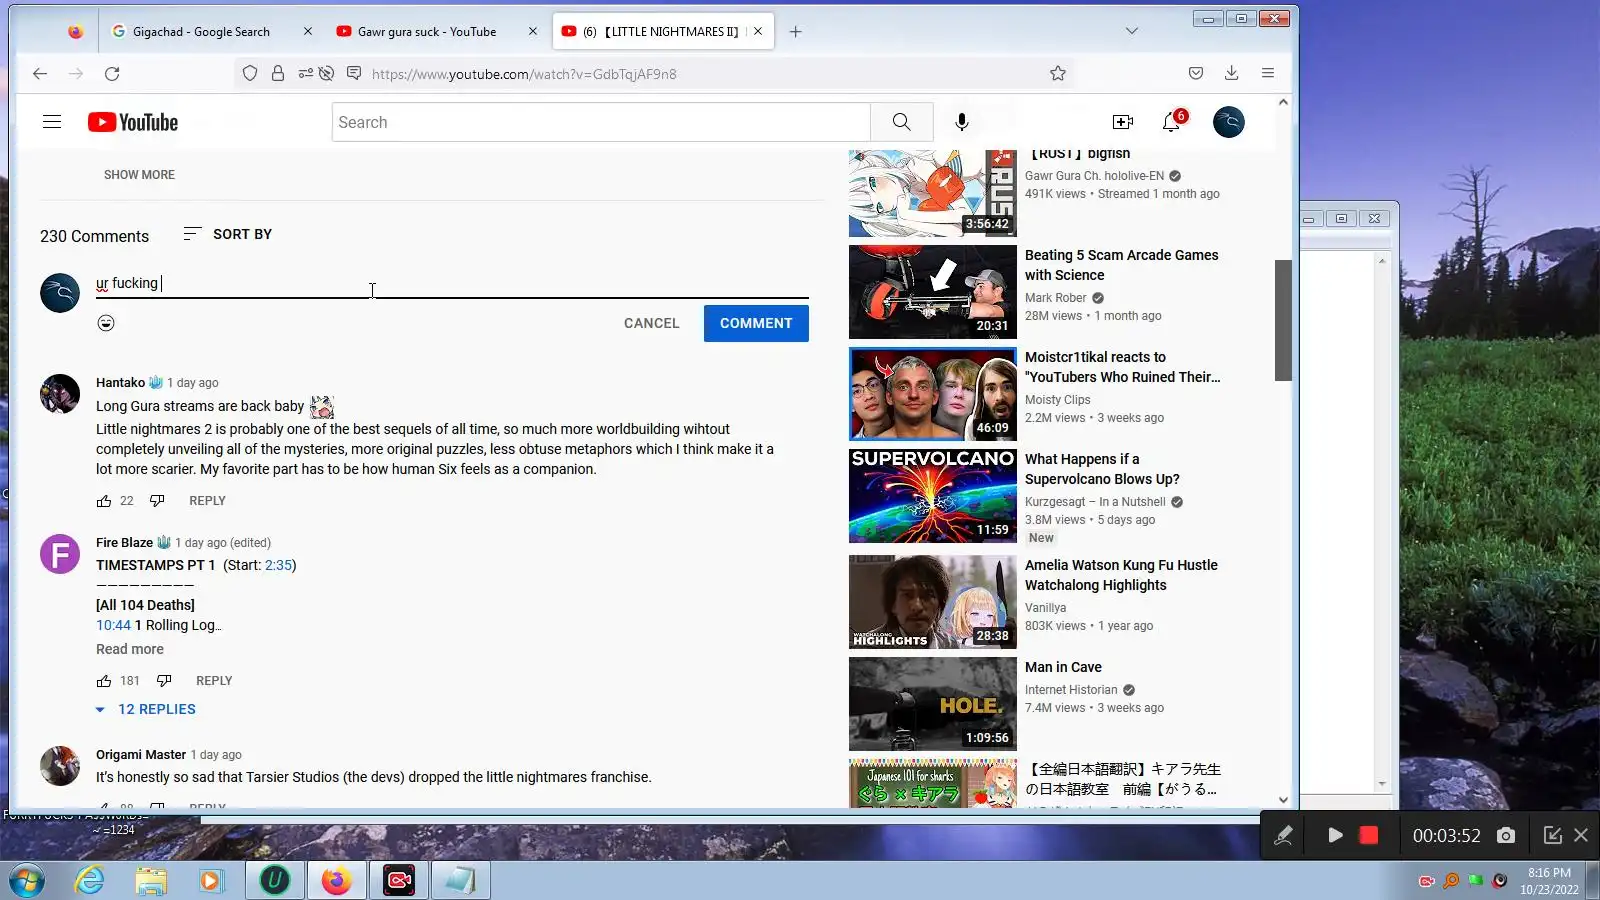Open Firefox downloads panel
1600x900 pixels.
click(1231, 73)
